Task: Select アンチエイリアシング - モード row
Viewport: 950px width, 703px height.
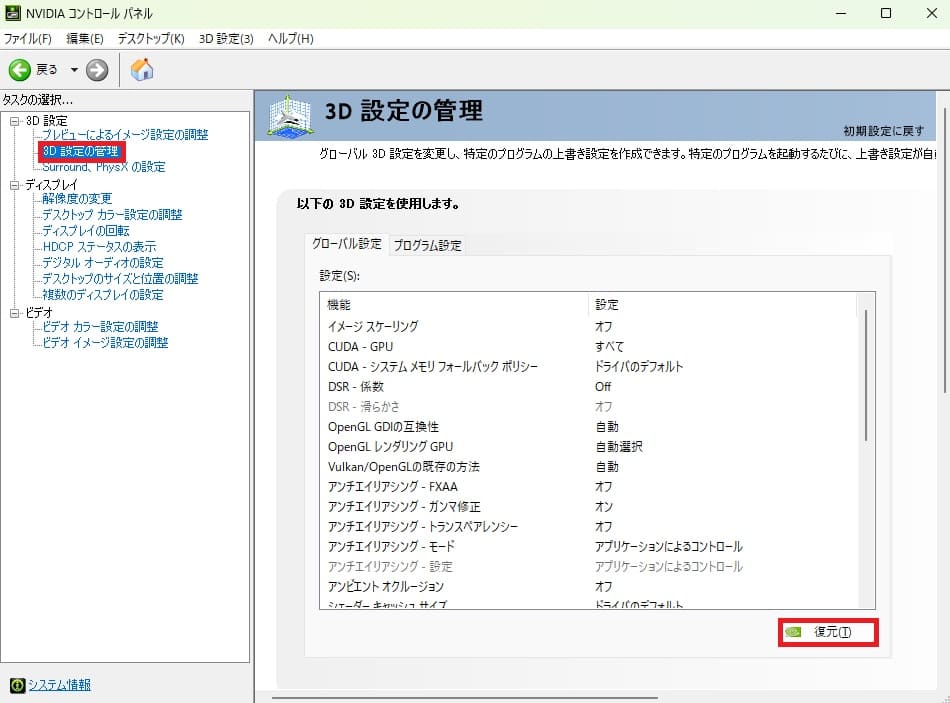Action: pos(589,547)
